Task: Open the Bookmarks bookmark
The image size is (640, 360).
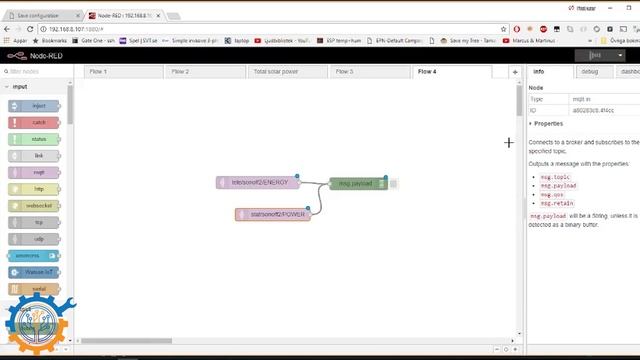Action: [50, 40]
